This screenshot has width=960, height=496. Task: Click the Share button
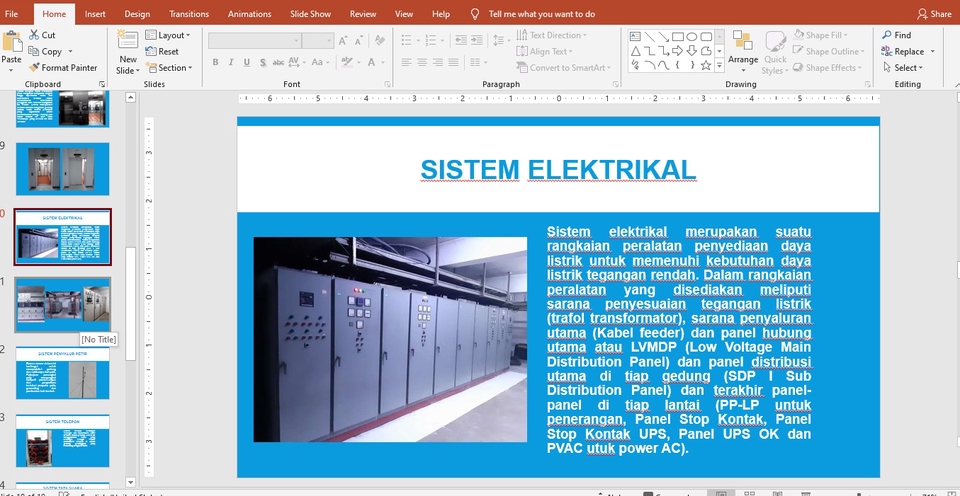click(x=934, y=13)
